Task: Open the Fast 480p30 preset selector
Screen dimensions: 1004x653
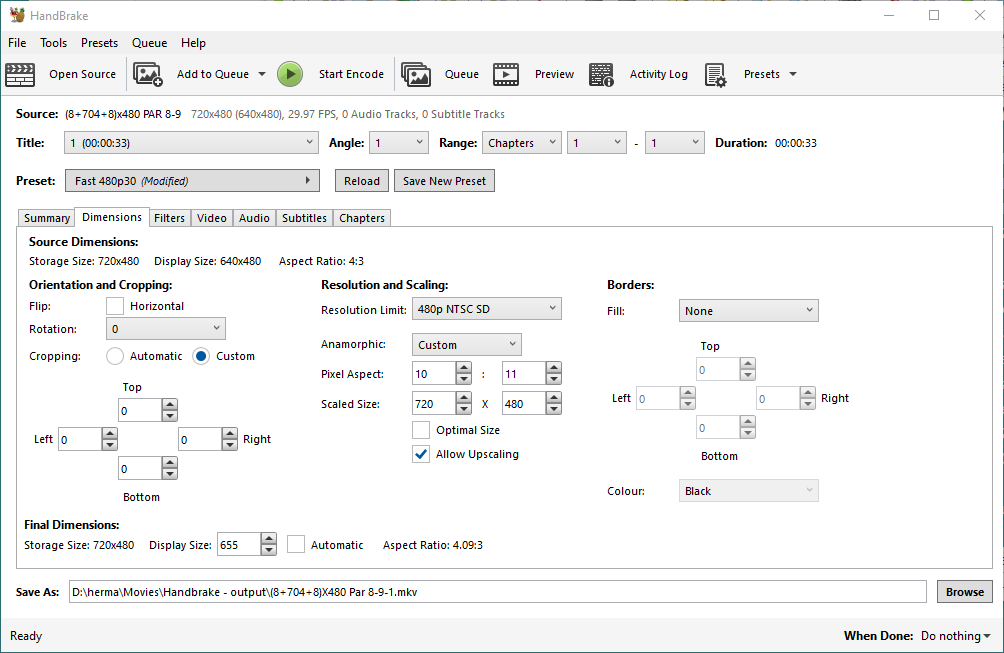Action: click(192, 181)
